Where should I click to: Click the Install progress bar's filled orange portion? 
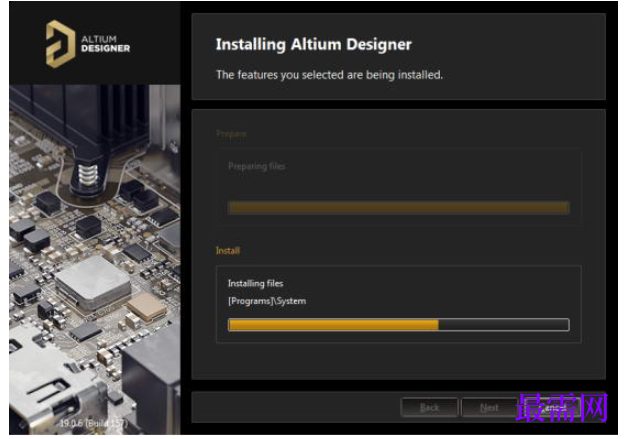pos(333,325)
